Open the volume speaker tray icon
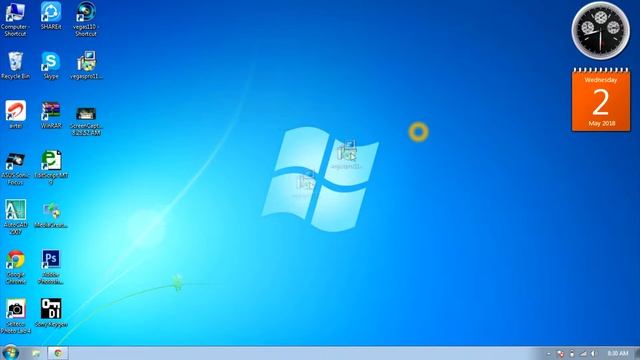Image resolution: width=640 pixels, height=360 pixels. click(x=593, y=353)
